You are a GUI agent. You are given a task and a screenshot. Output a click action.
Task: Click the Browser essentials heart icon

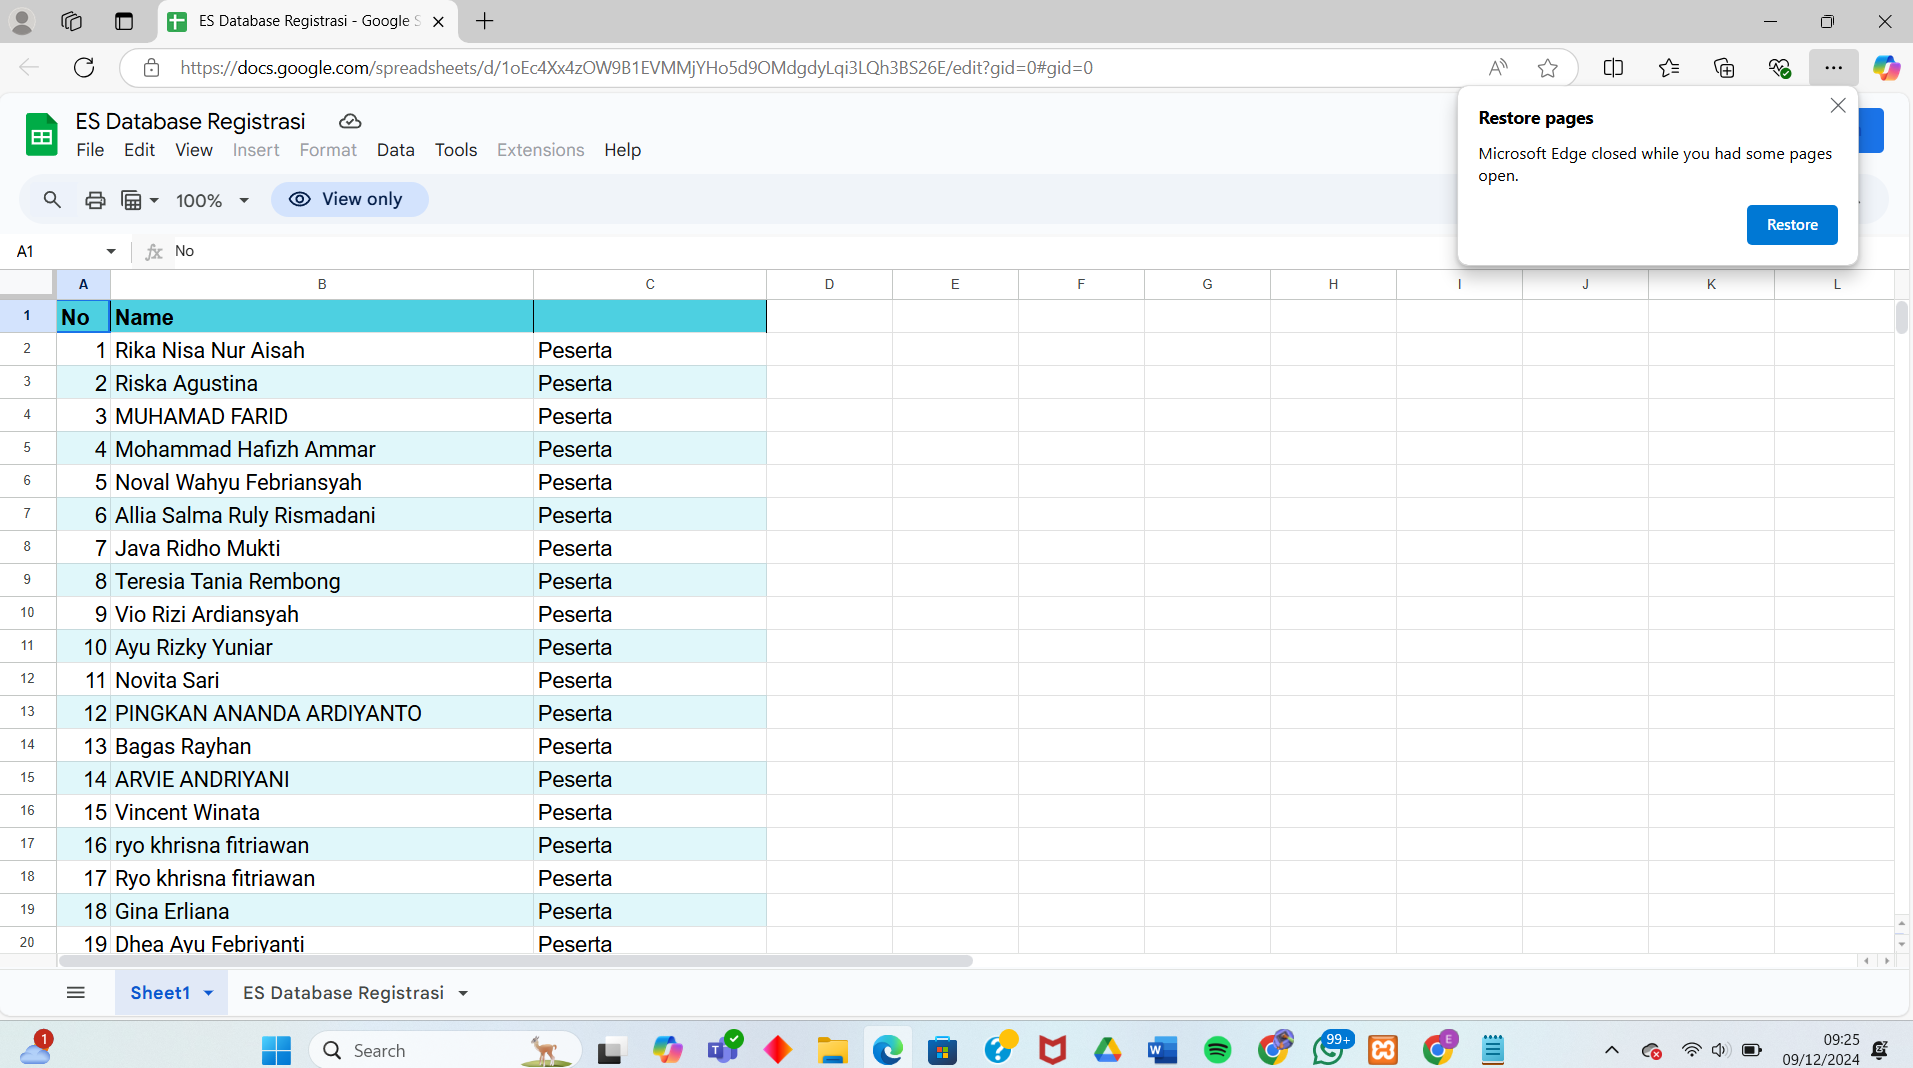tap(1779, 68)
